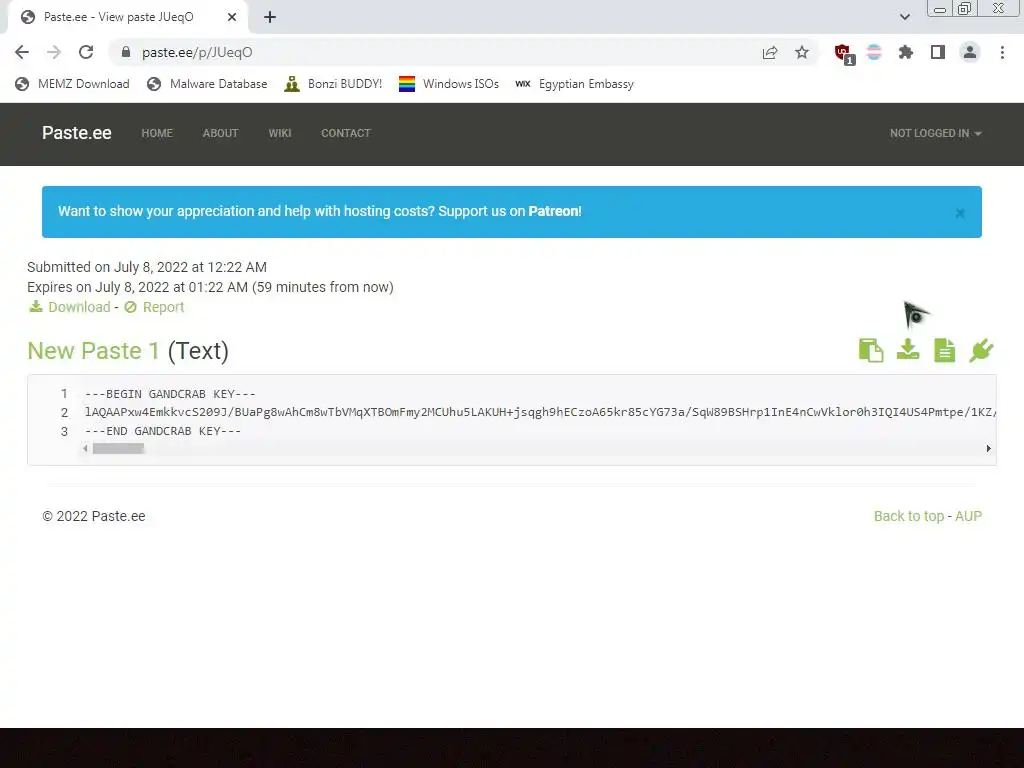Expand the NOT LOGGED IN dropdown
Image resolution: width=1024 pixels, height=768 pixels.
tap(935, 133)
